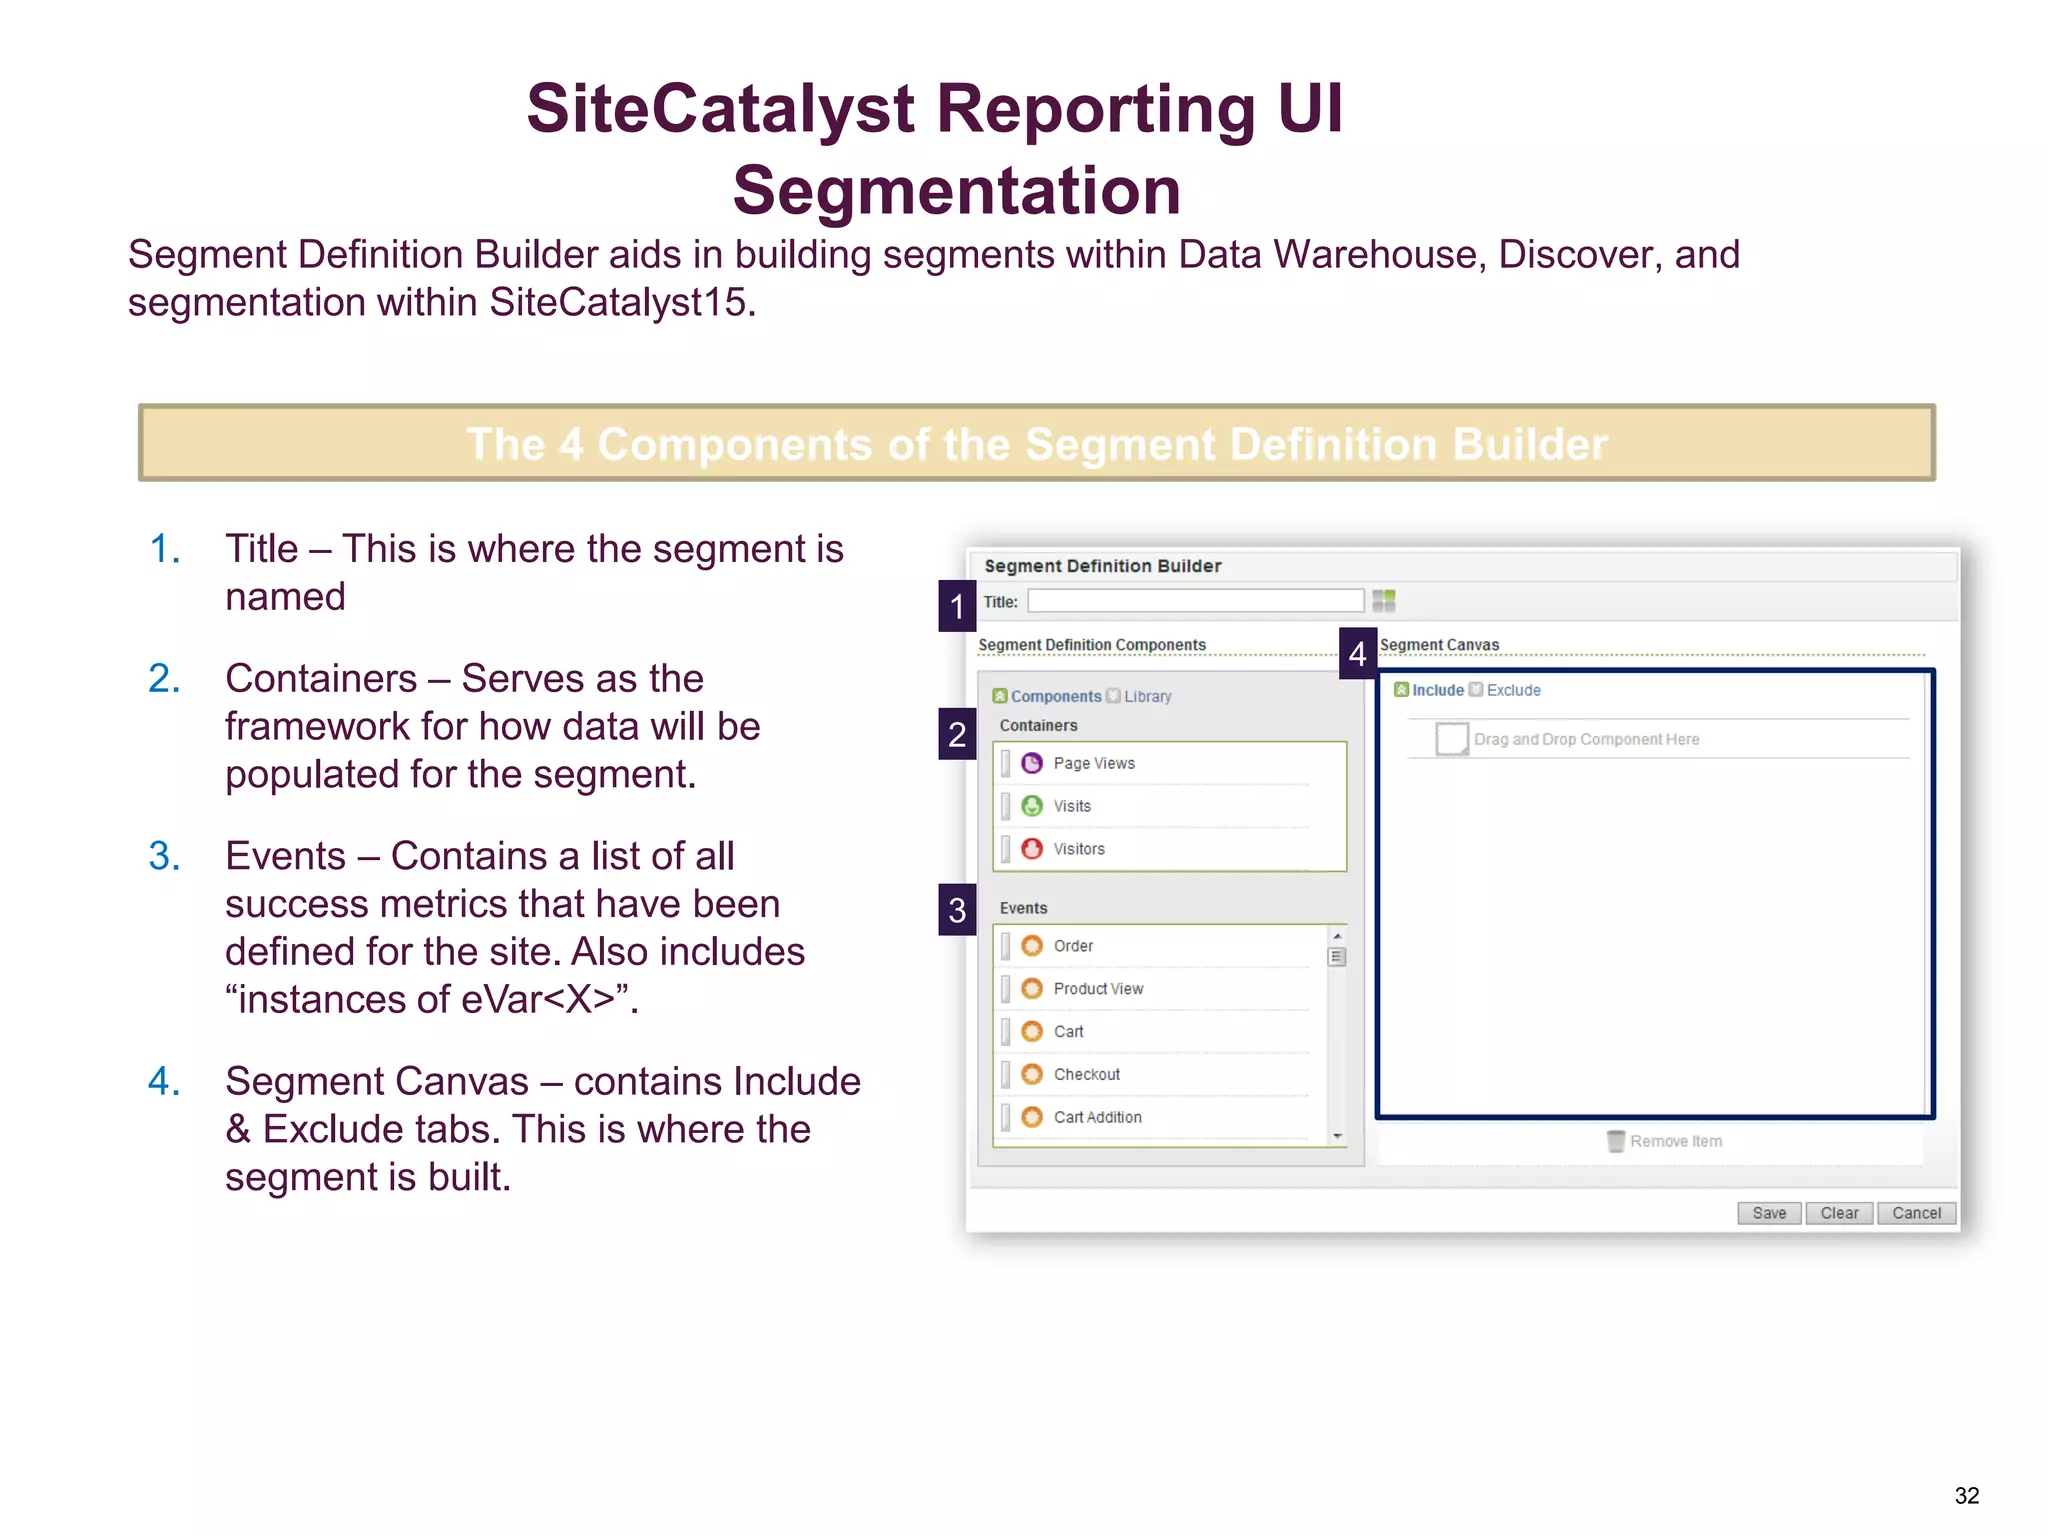Click the drag handle of Page Views row

[x=1006, y=763]
